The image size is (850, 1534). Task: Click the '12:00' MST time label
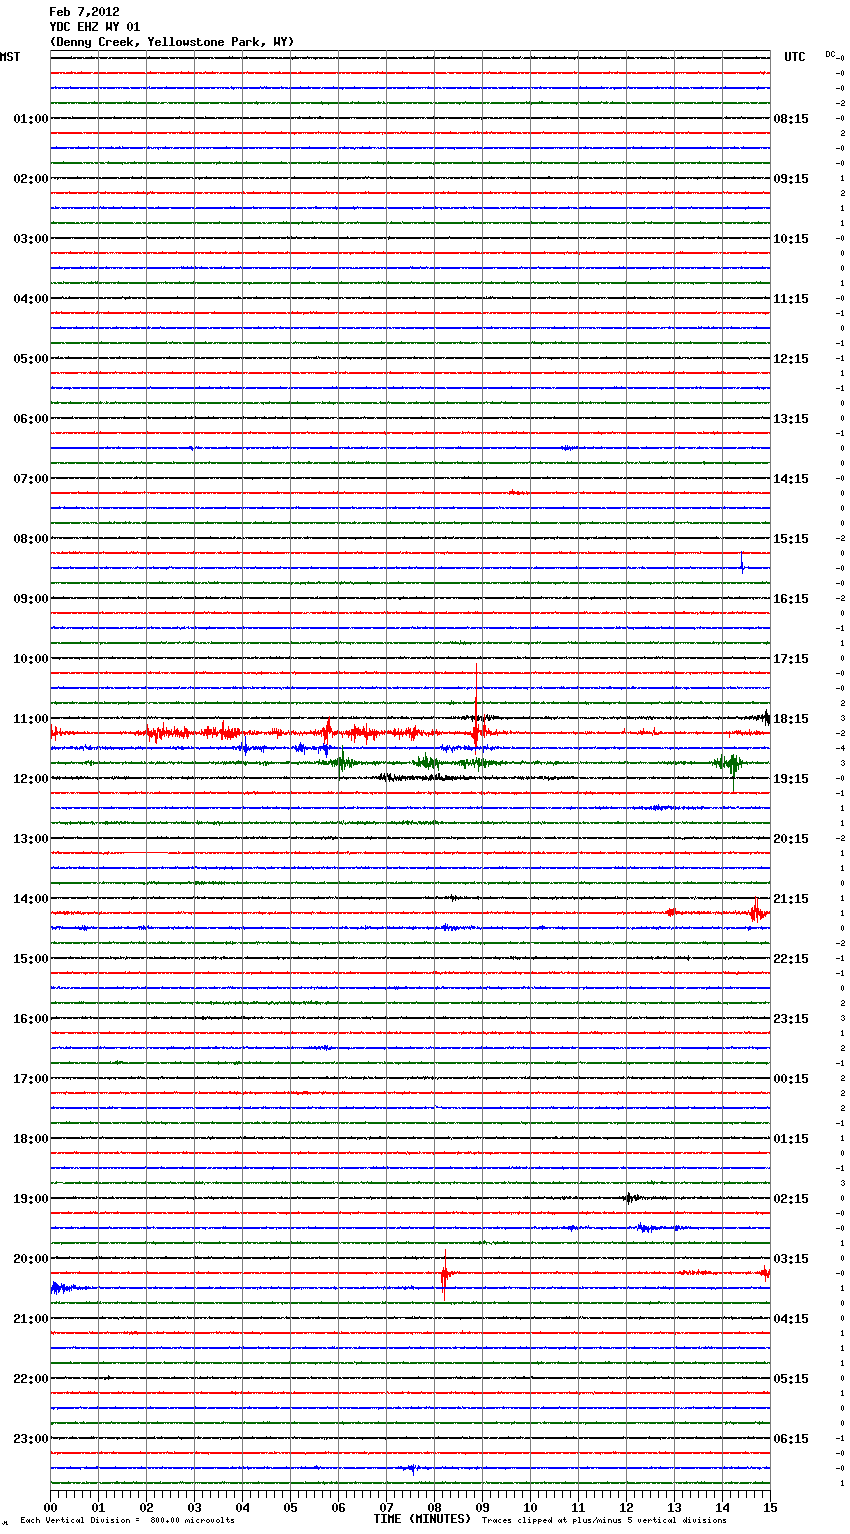(30, 778)
